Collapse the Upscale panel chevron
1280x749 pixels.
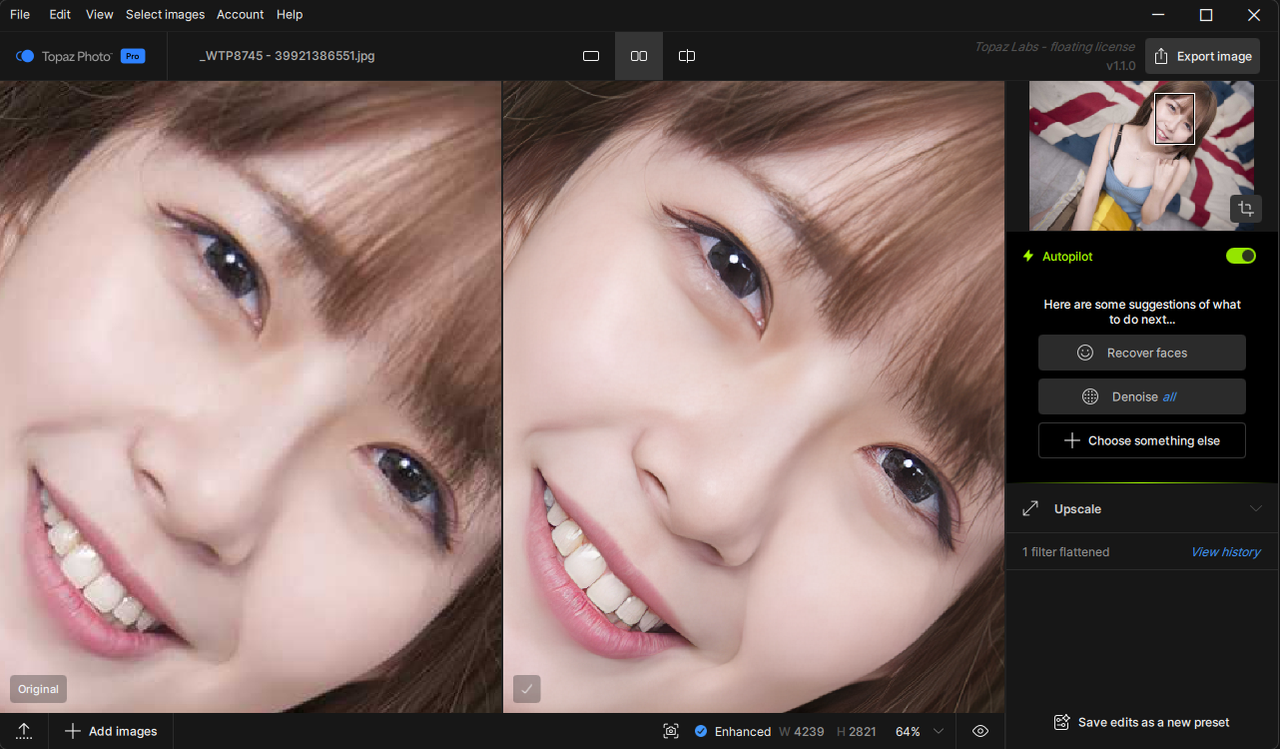[x=1256, y=508]
